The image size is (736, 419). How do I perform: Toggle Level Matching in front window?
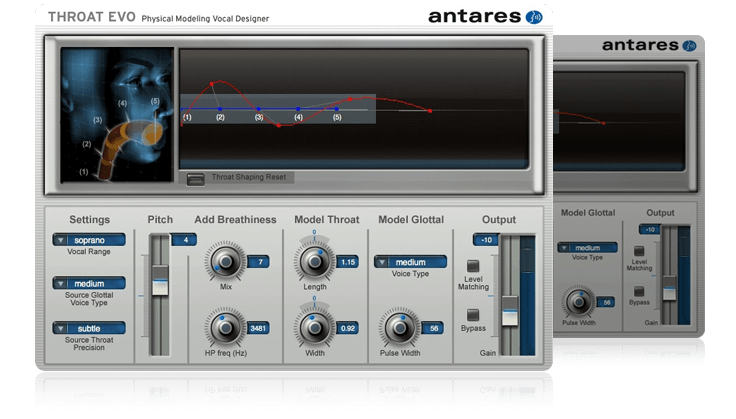click(473, 266)
